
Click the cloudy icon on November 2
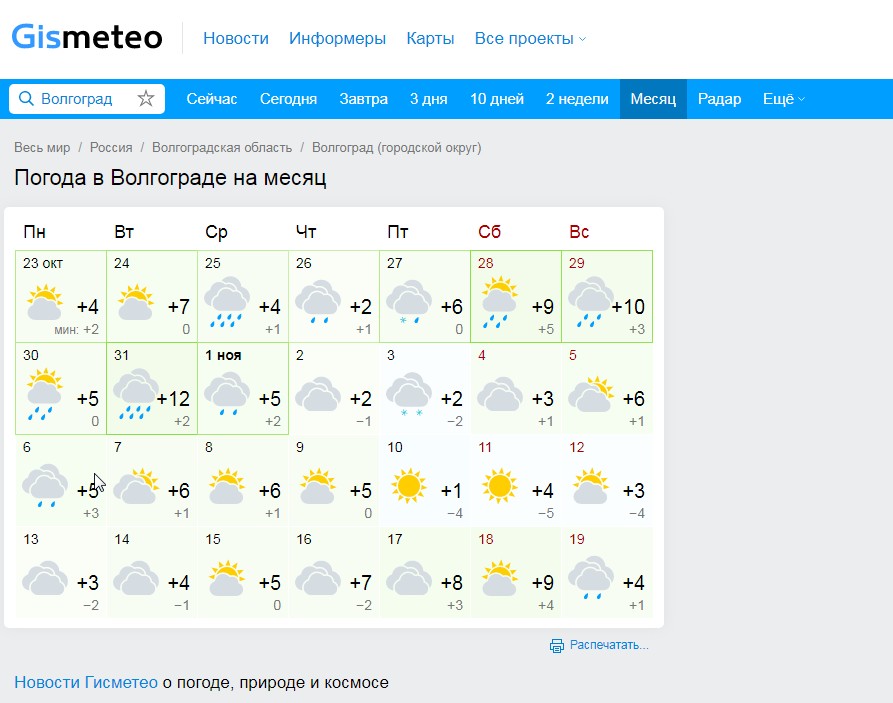coord(318,394)
